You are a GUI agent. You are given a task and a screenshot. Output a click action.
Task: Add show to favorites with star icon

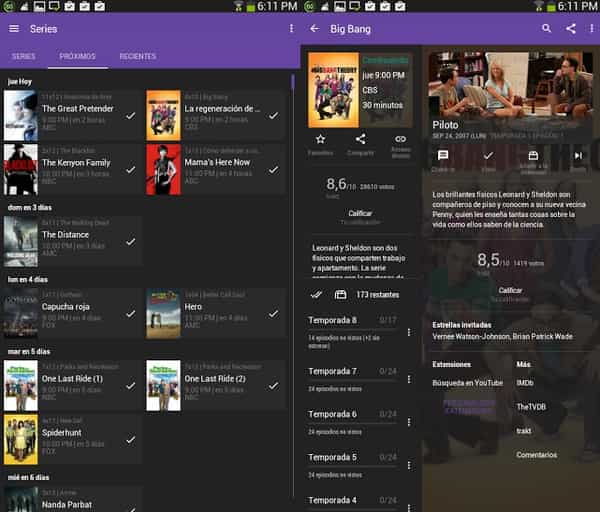pyautogui.click(x=321, y=140)
